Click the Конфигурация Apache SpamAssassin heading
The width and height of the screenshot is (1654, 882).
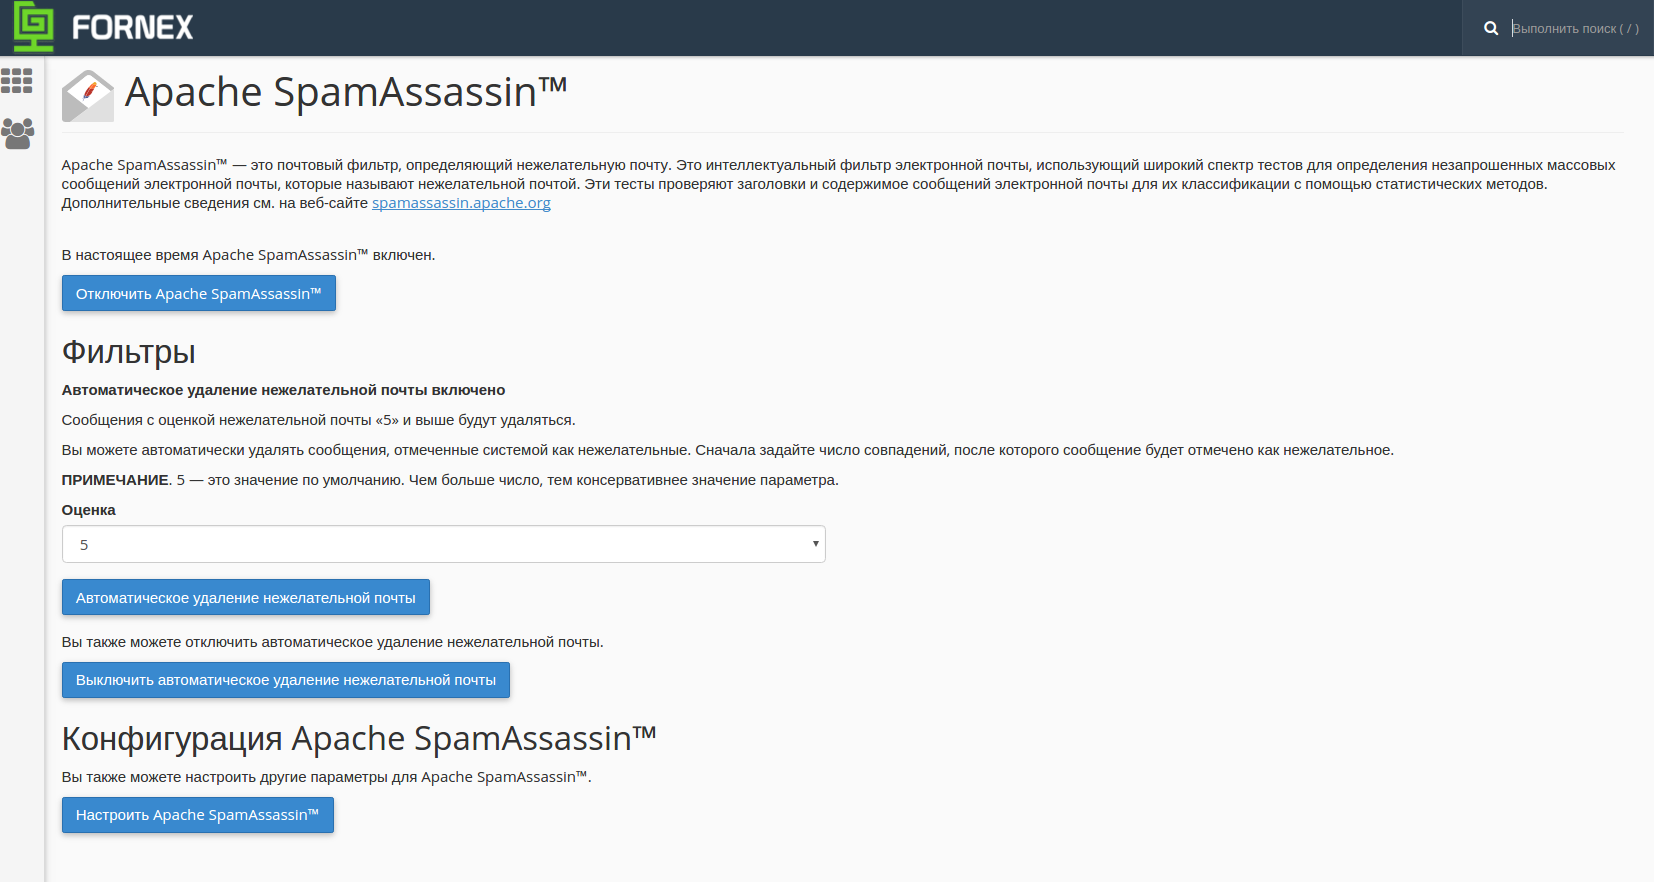(359, 738)
